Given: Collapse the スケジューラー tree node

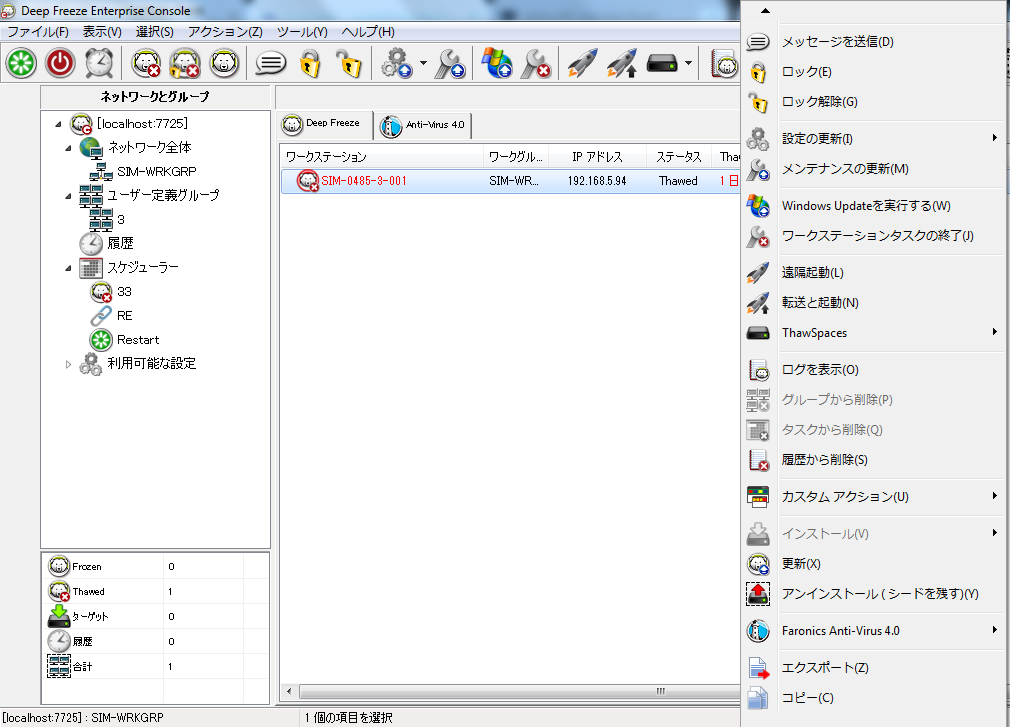Looking at the screenshot, I should pyautogui.click(x=68, y=268).
